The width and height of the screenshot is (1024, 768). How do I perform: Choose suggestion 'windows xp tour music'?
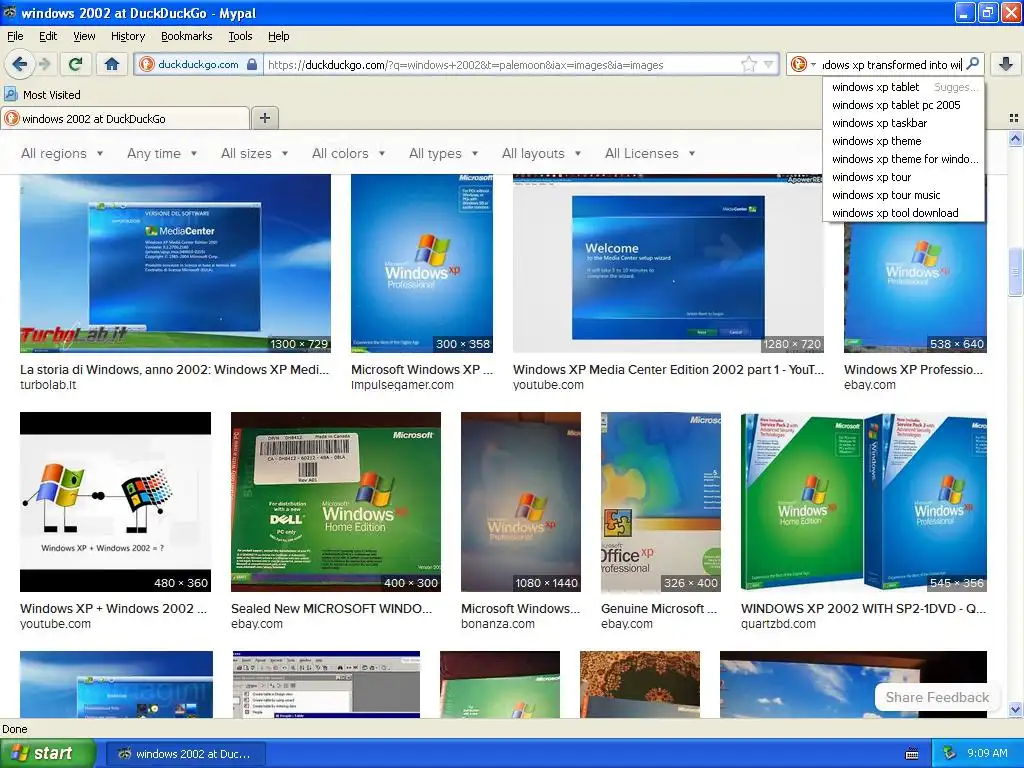[x=904, y=195]
